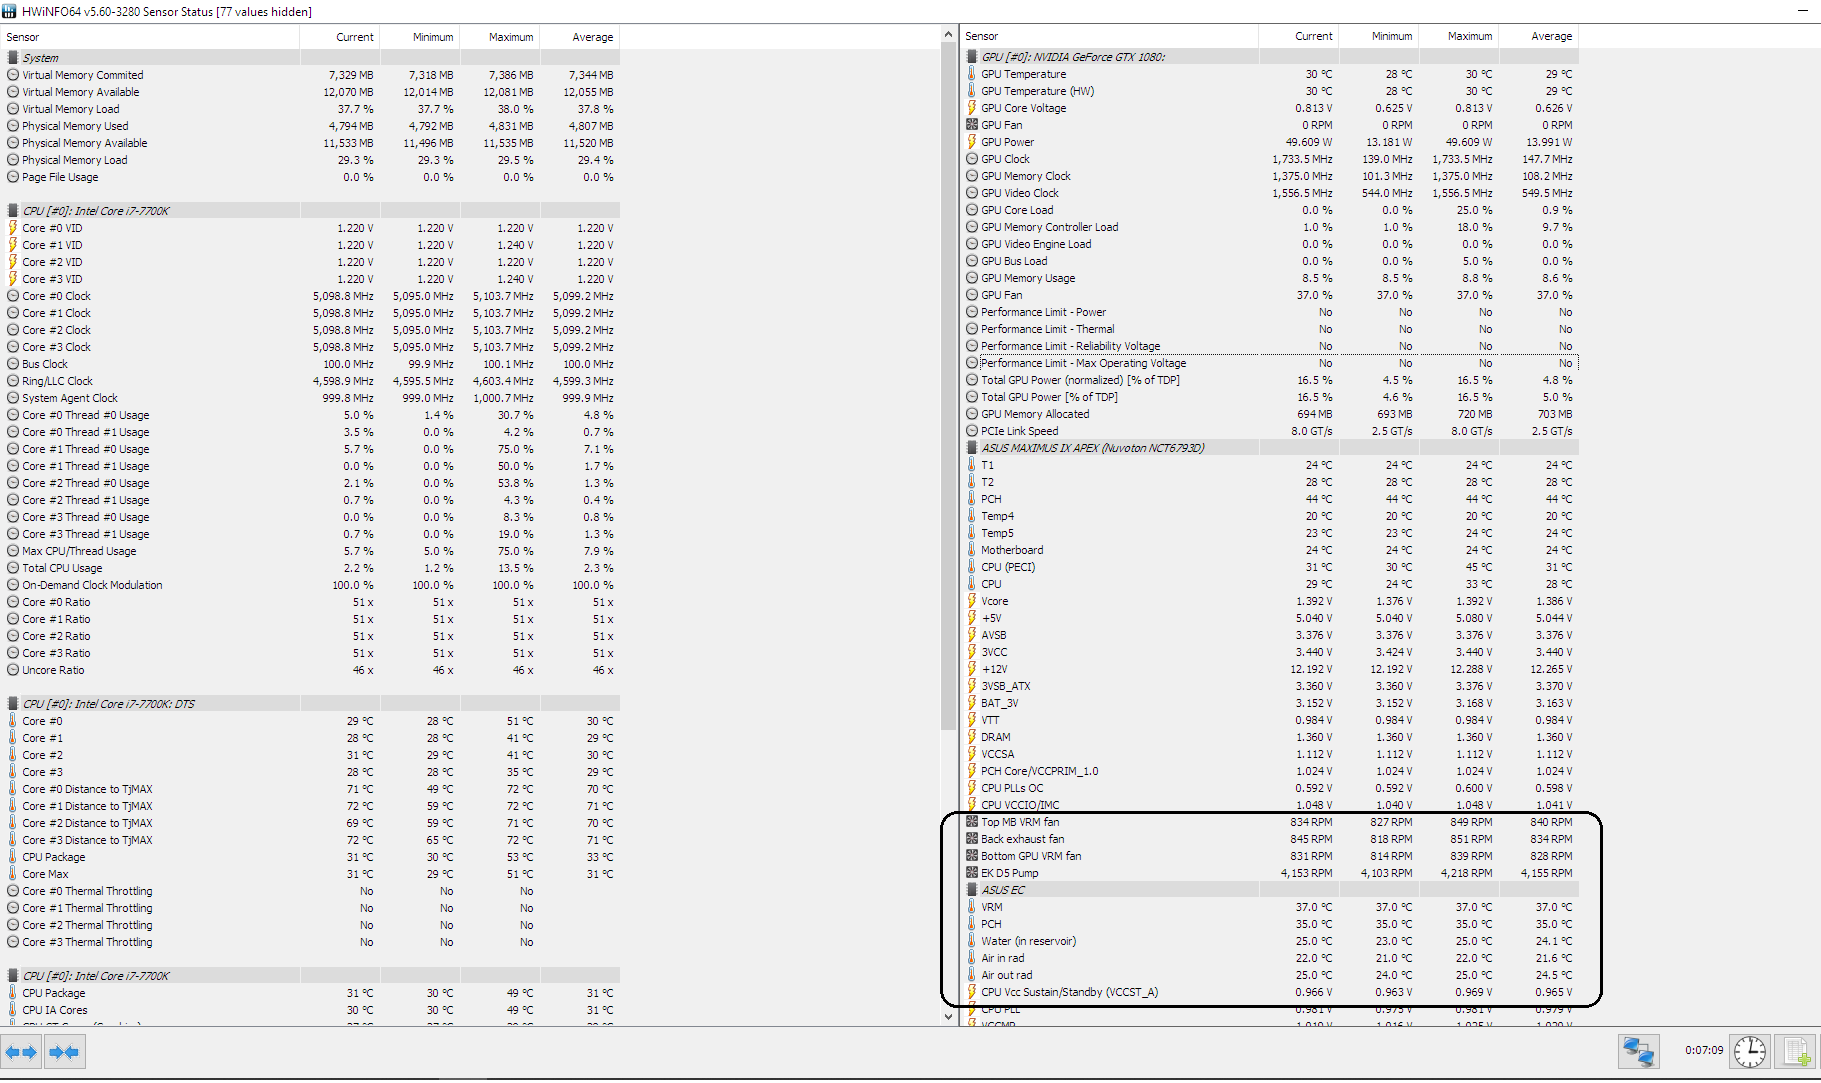
Task: Select the BAT_3V voltage row
Action: tap(1269, 703)
